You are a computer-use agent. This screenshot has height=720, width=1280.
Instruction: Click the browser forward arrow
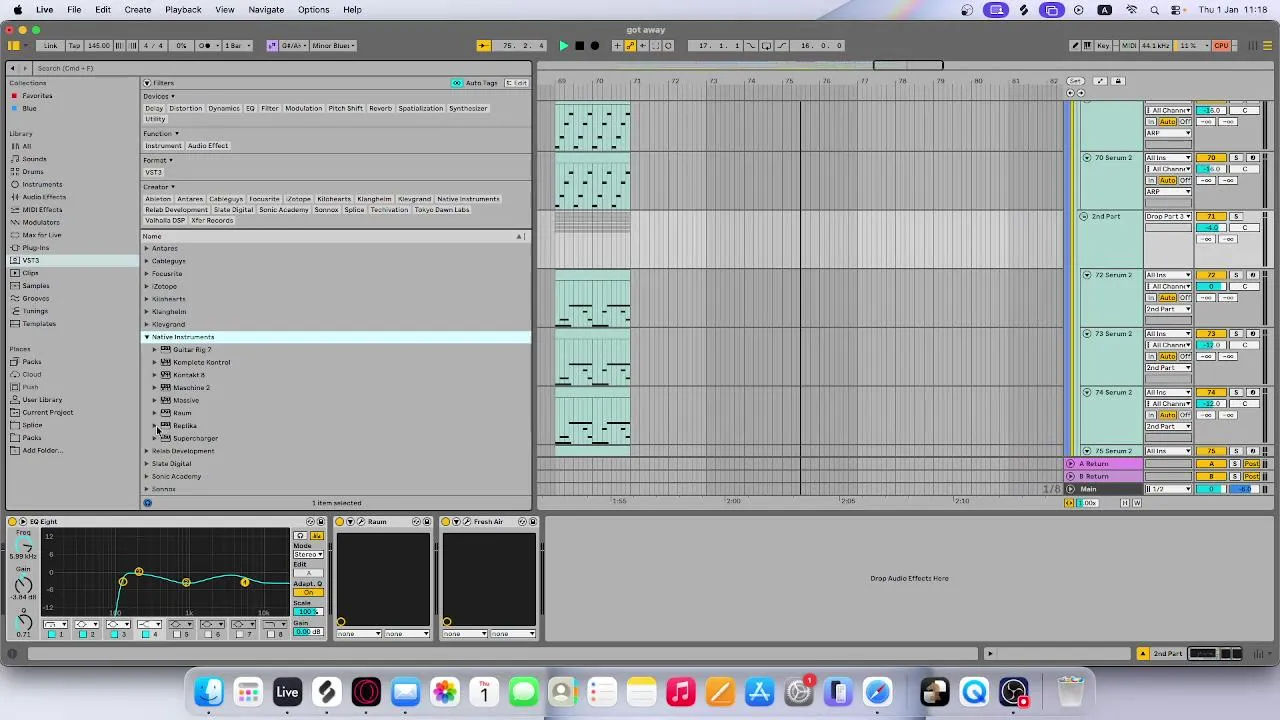[25, 68]
